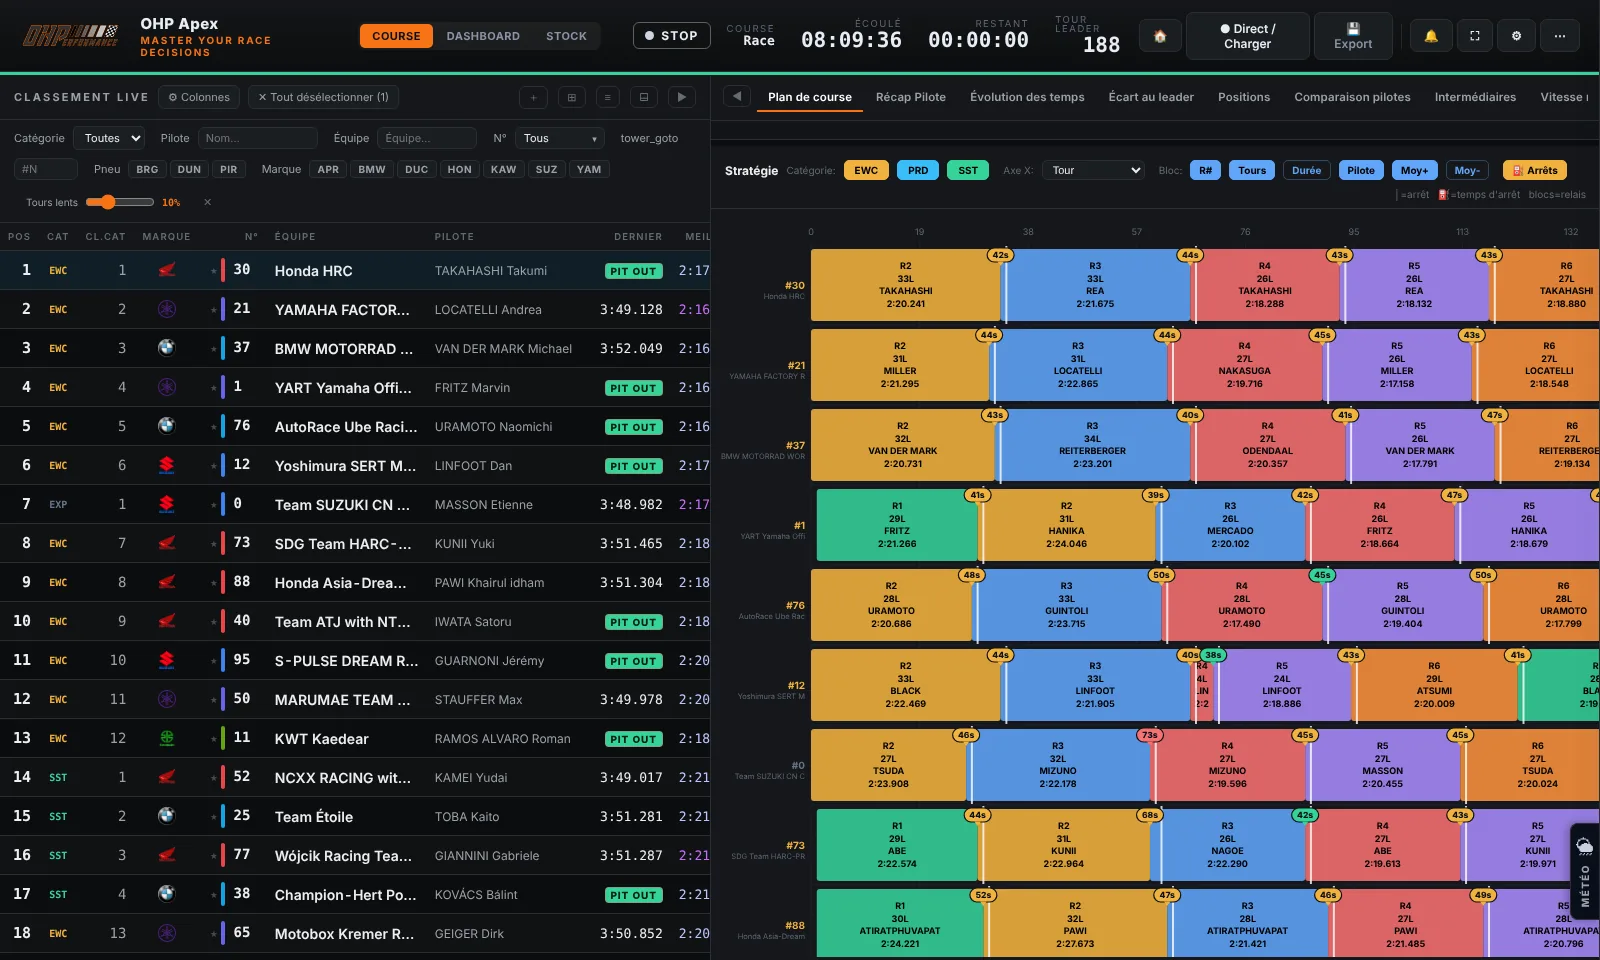
Task: Open settings gear icon
Action: point(1517,36)
